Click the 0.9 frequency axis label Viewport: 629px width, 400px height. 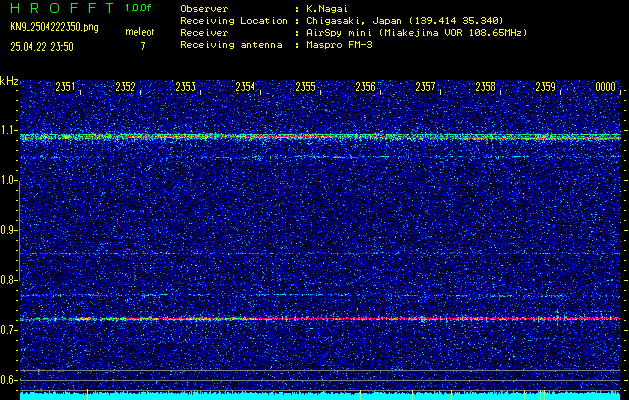(x=8, y=231)
